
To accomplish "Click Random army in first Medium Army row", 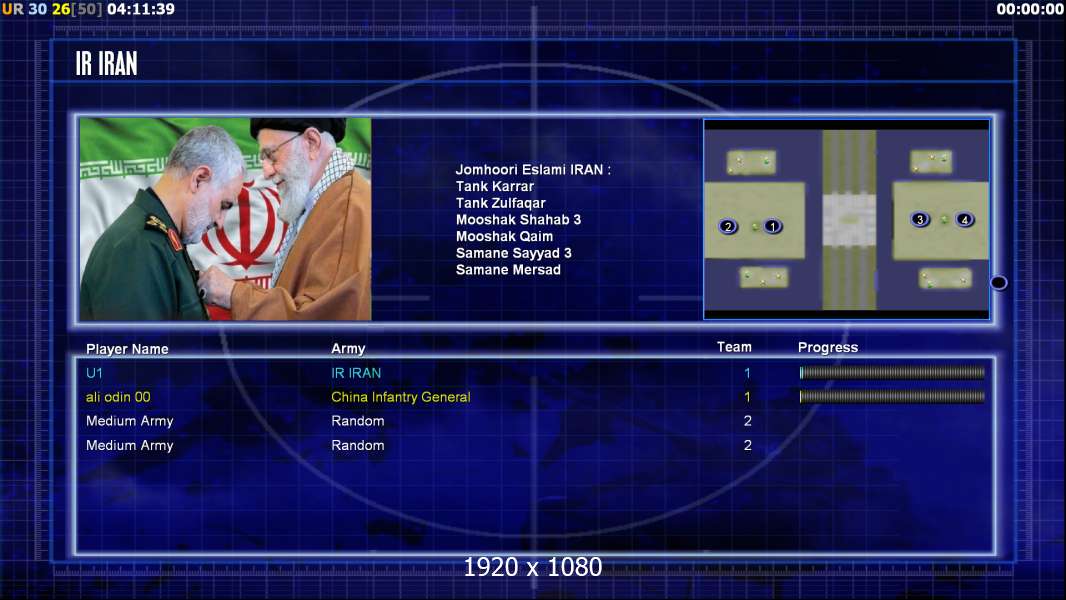I will 358,421.
